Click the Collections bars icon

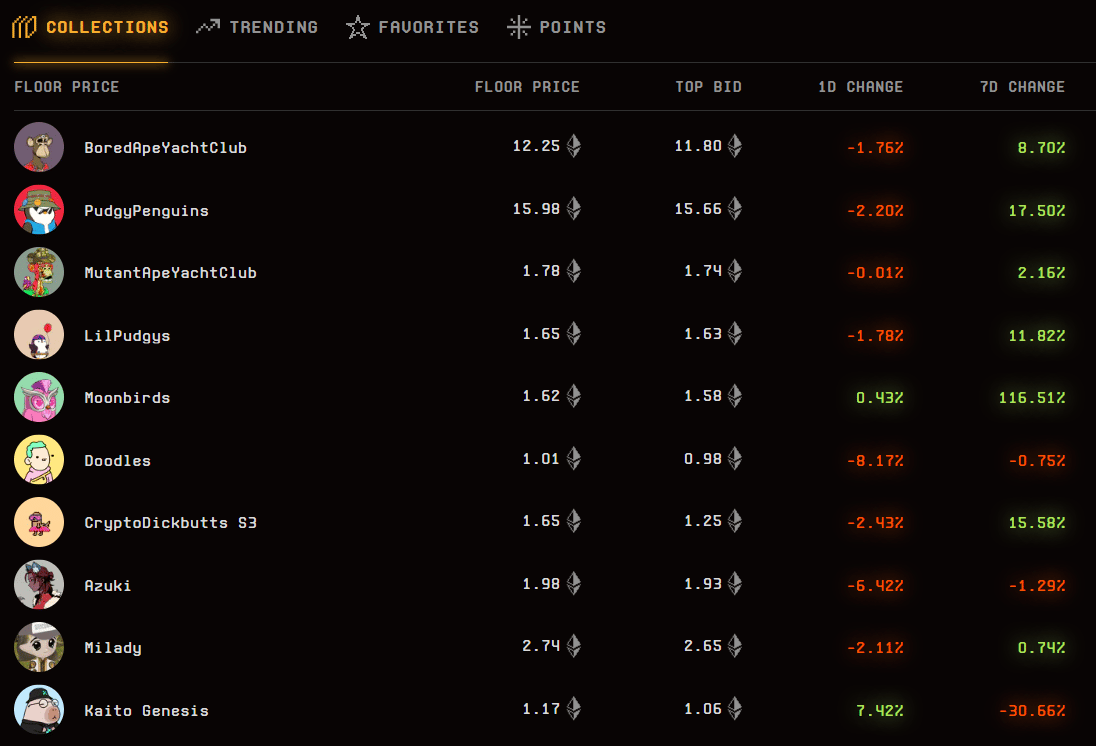(x=24, y=27)
